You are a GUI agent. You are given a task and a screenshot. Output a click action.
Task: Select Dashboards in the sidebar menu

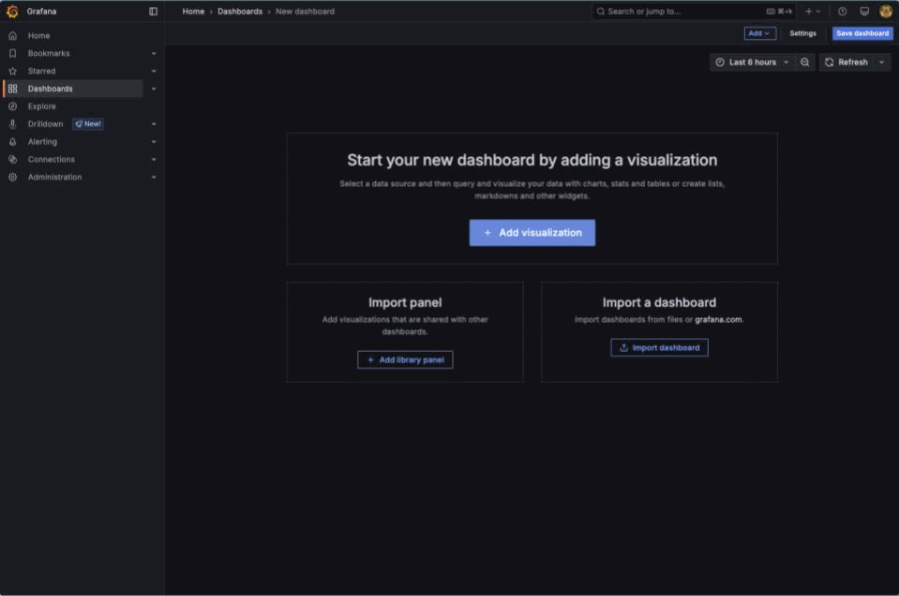[50, 89]
